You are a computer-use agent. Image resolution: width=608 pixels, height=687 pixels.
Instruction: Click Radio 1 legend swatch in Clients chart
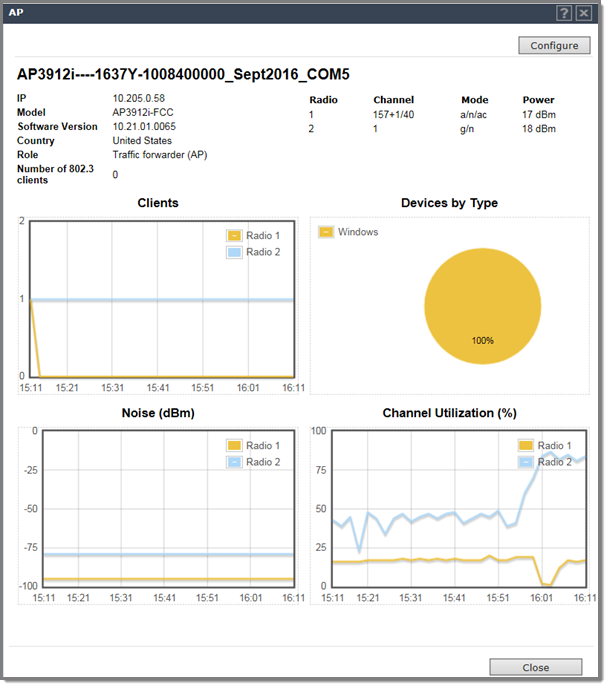pyautogui.click(x=234, y=237)
